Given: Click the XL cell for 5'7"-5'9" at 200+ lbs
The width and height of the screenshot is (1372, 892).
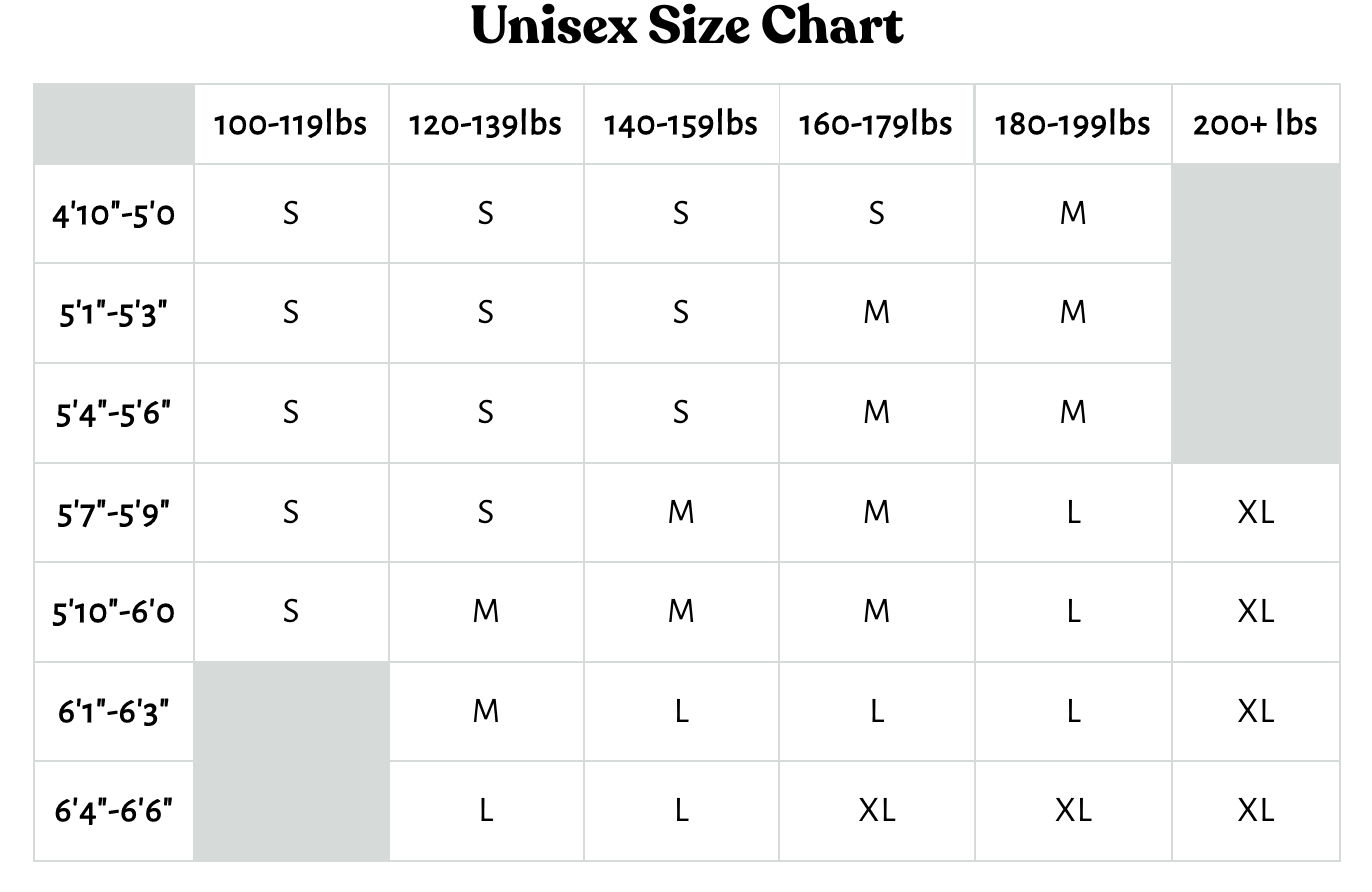Looking at the screenshot, I should [1255, 513].
